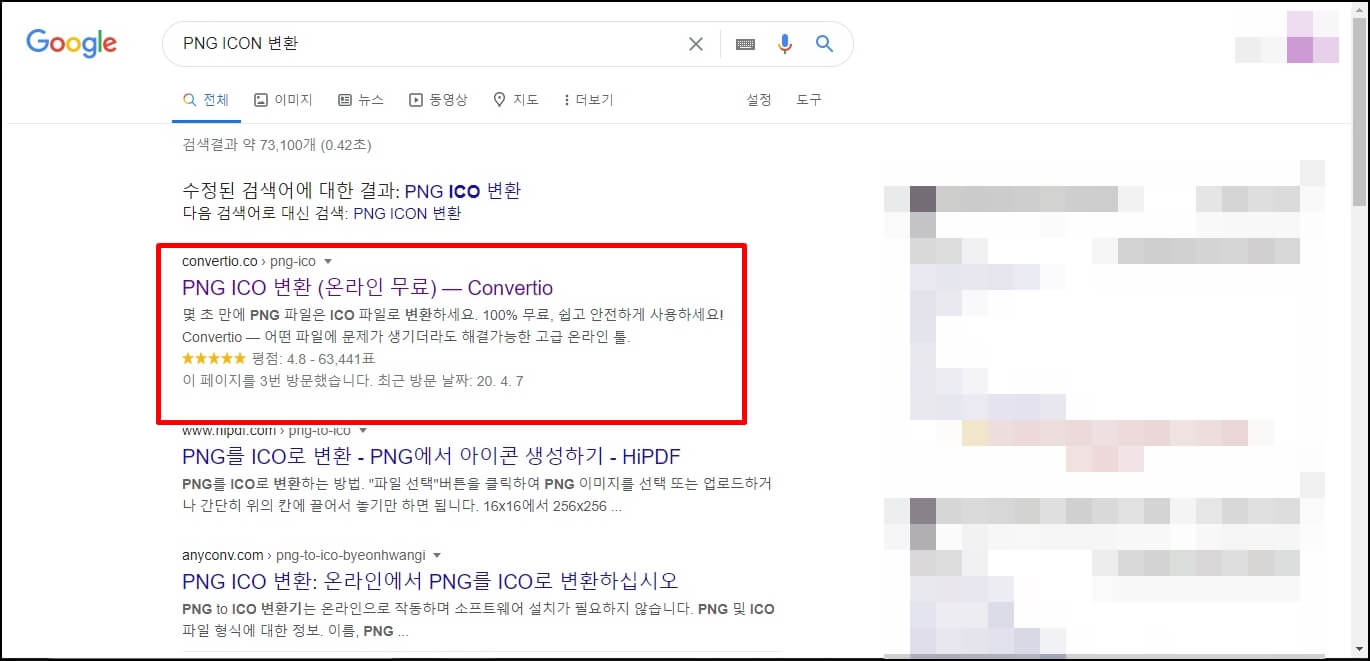
Task: Switch to the 동영상 tab
Action: click(438, 100)
